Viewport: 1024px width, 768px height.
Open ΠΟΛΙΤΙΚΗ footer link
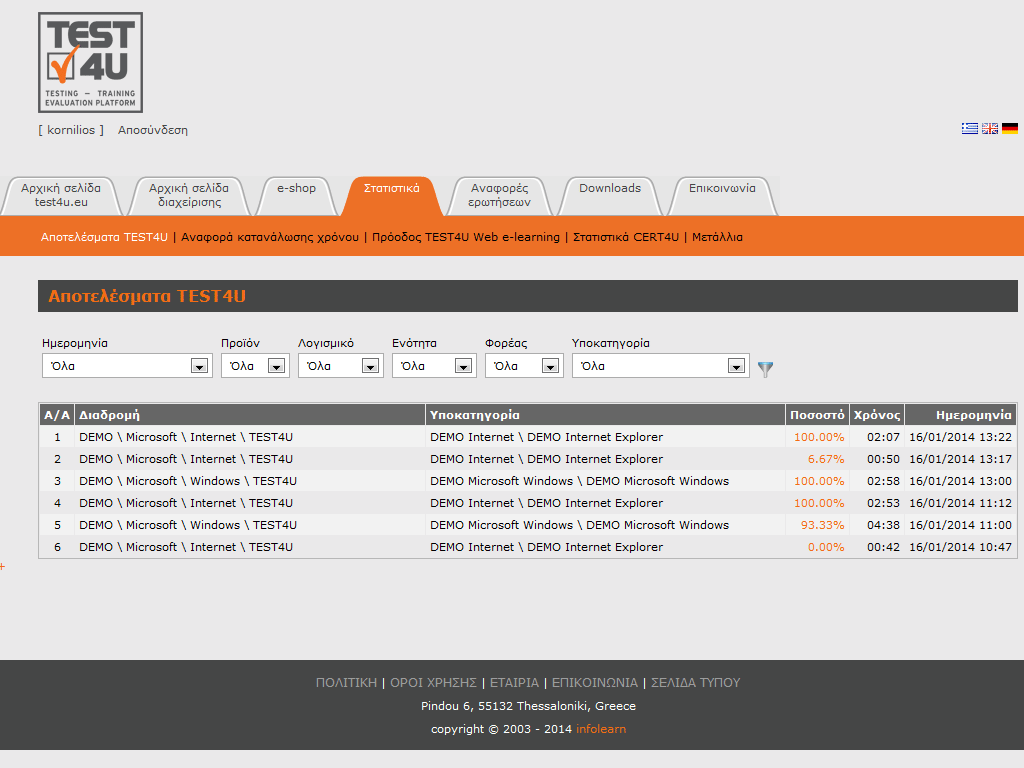346,682
